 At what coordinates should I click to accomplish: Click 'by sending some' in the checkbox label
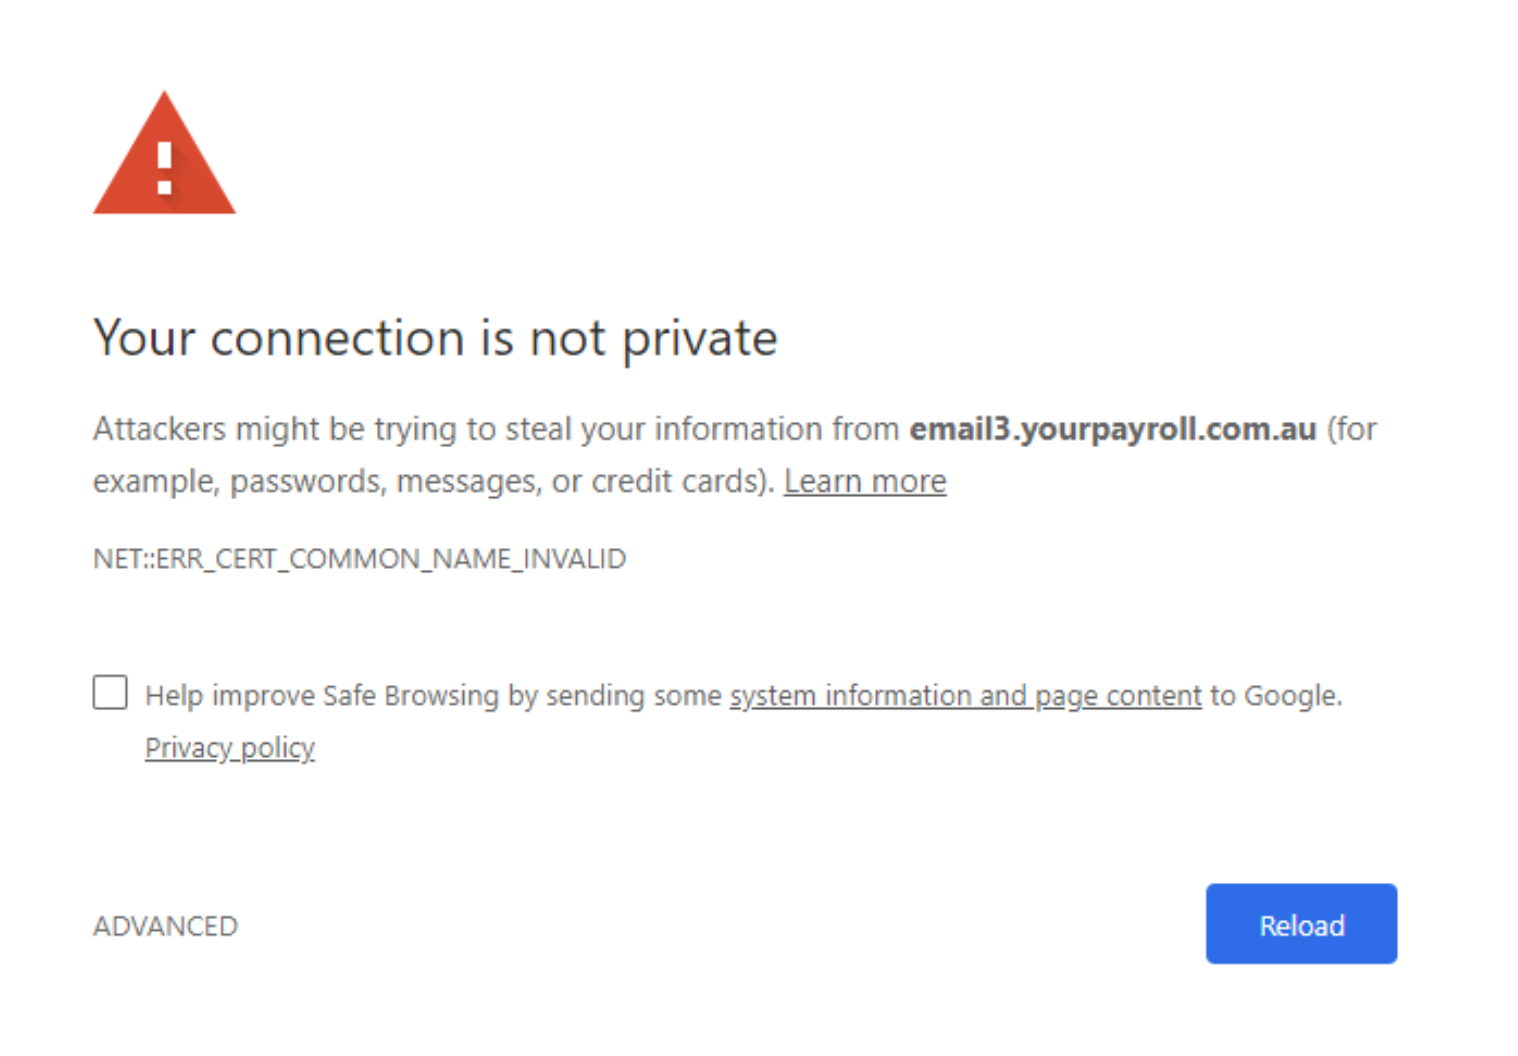(614, 695)
